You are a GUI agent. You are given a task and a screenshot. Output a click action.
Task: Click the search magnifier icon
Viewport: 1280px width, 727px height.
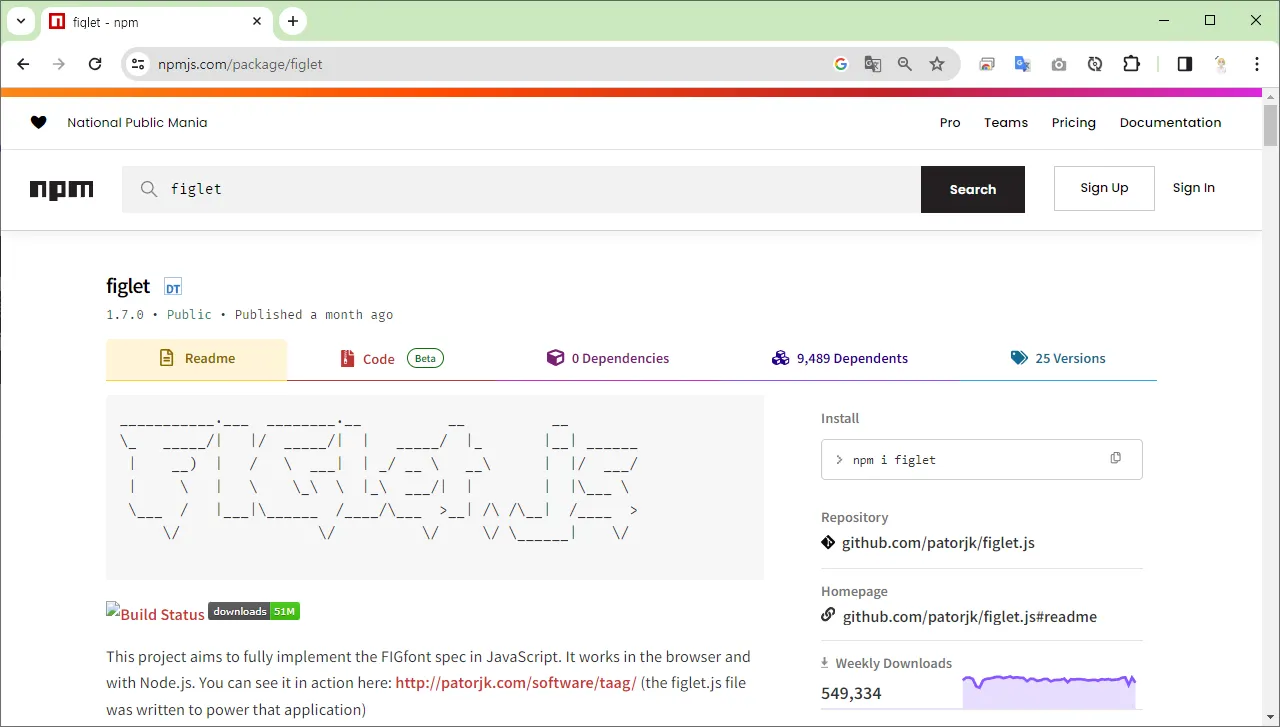pos(149,189)
